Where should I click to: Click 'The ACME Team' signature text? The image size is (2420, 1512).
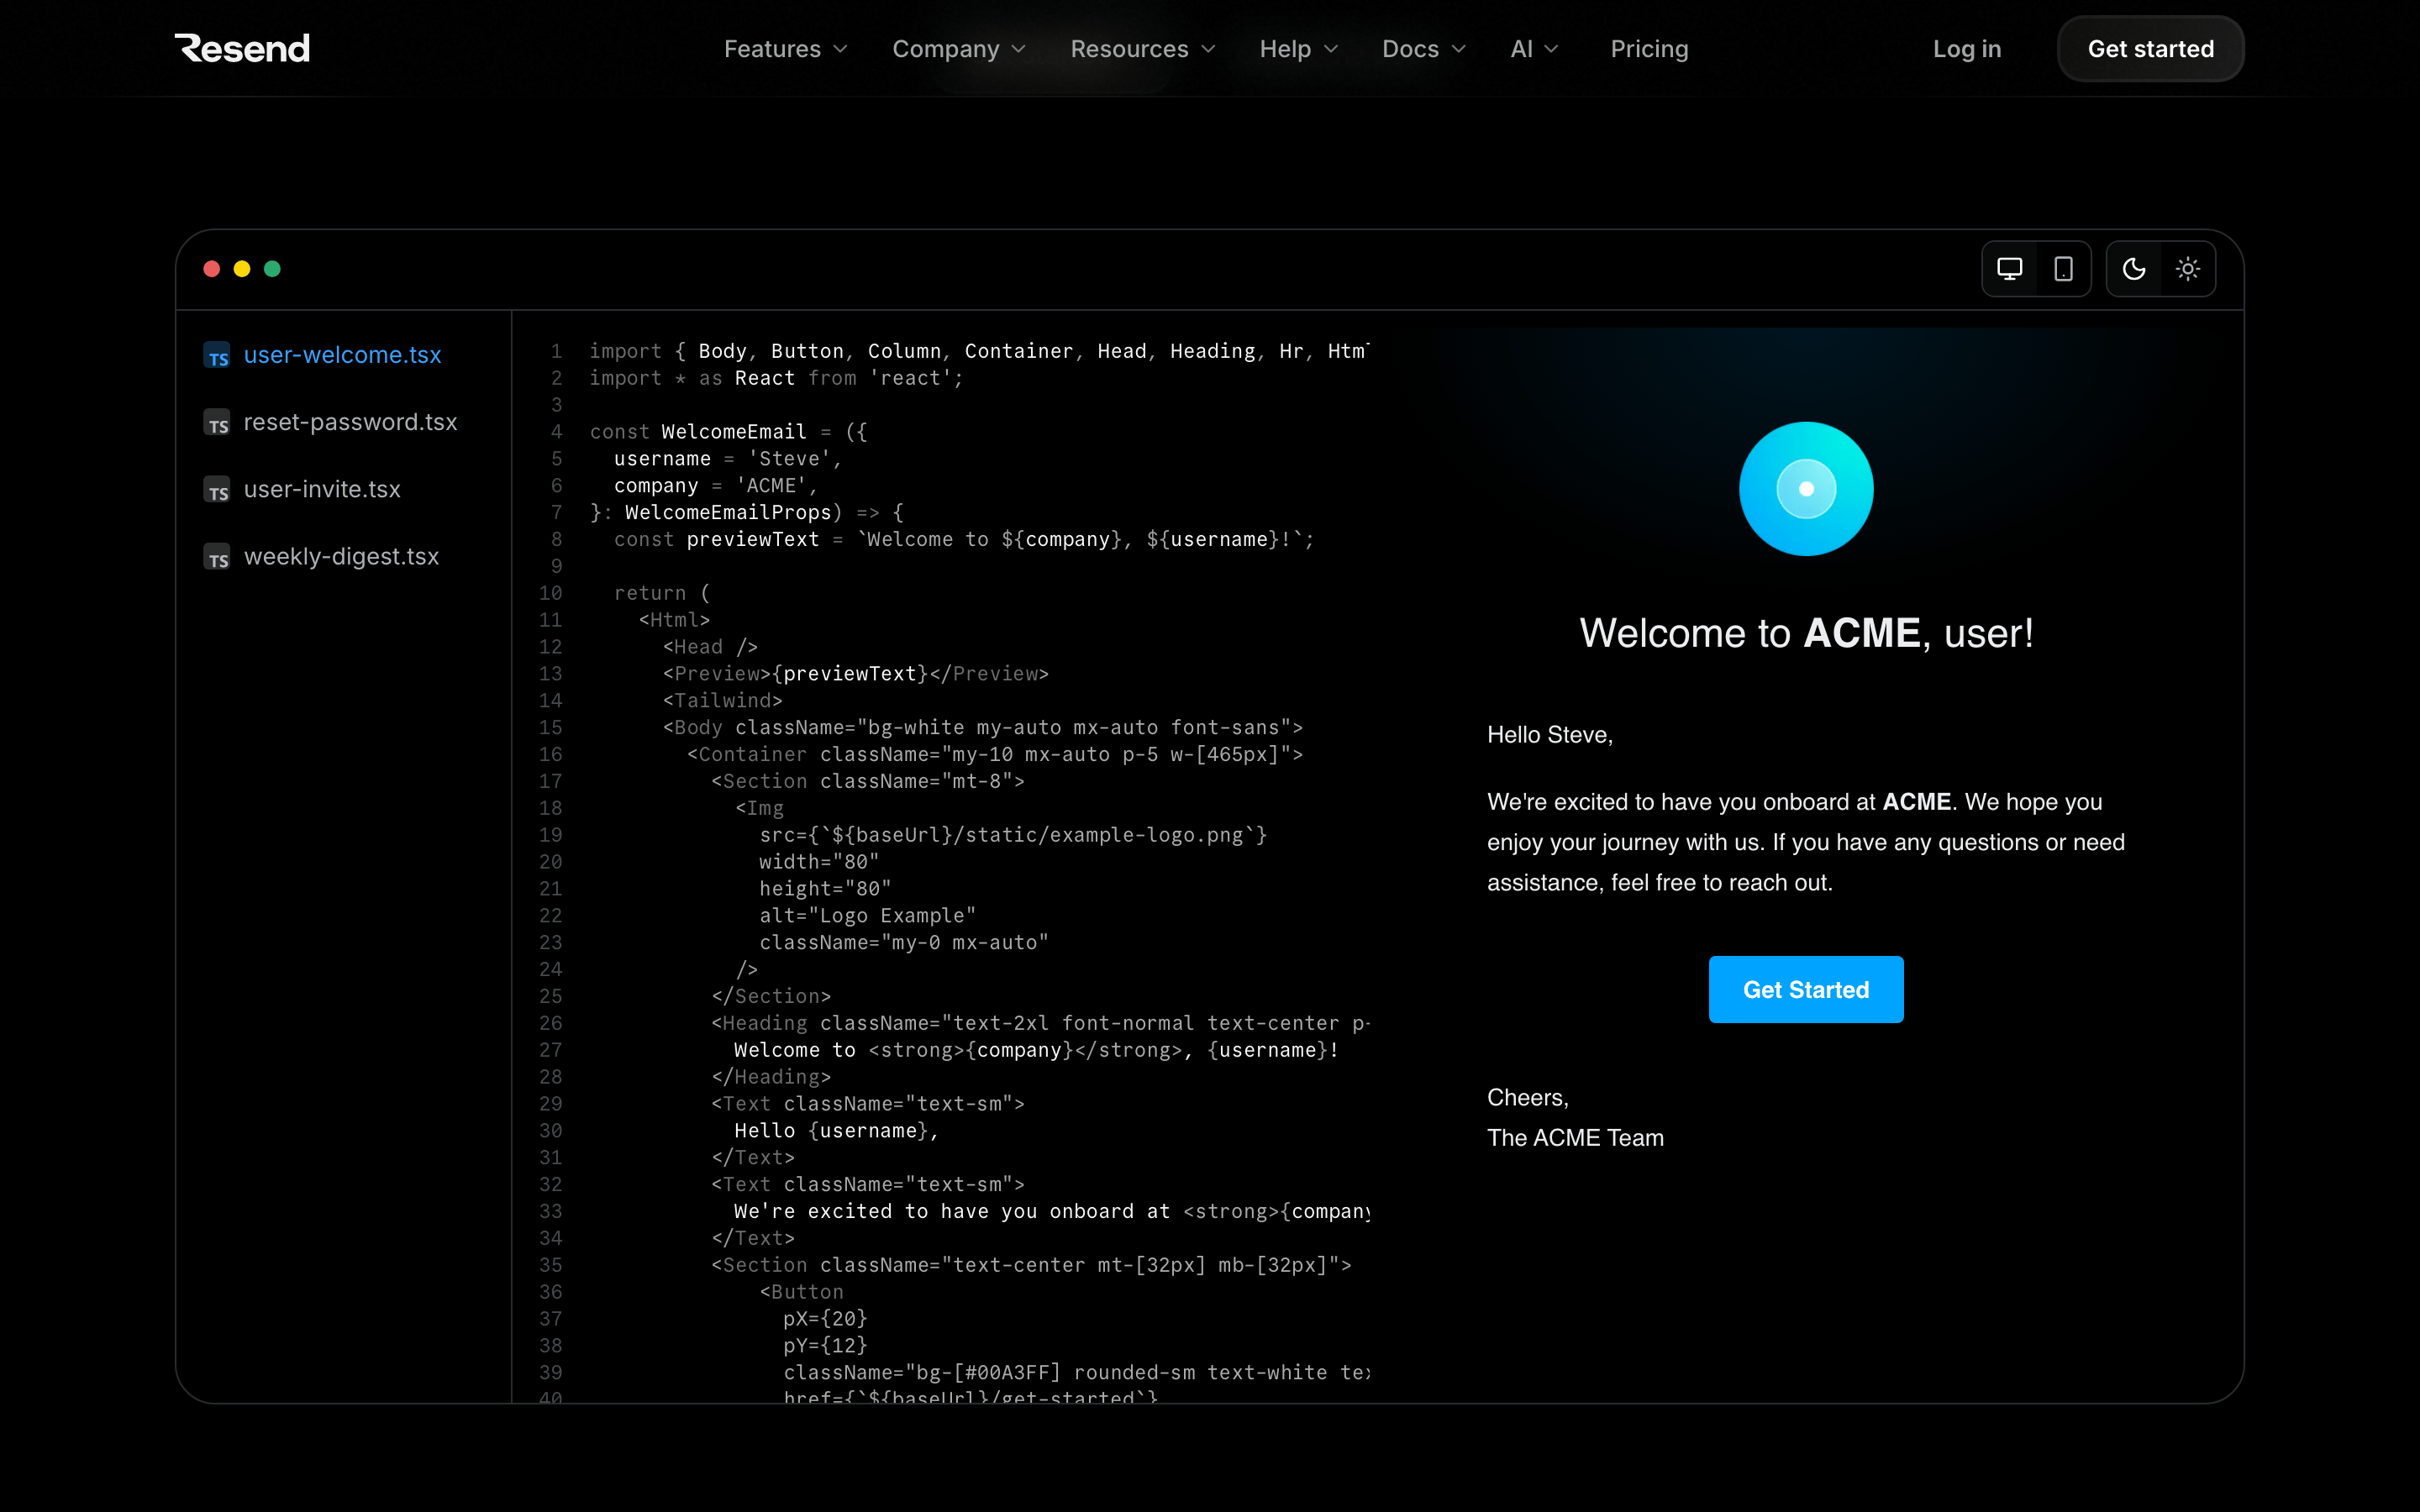pos(1575,1138)
